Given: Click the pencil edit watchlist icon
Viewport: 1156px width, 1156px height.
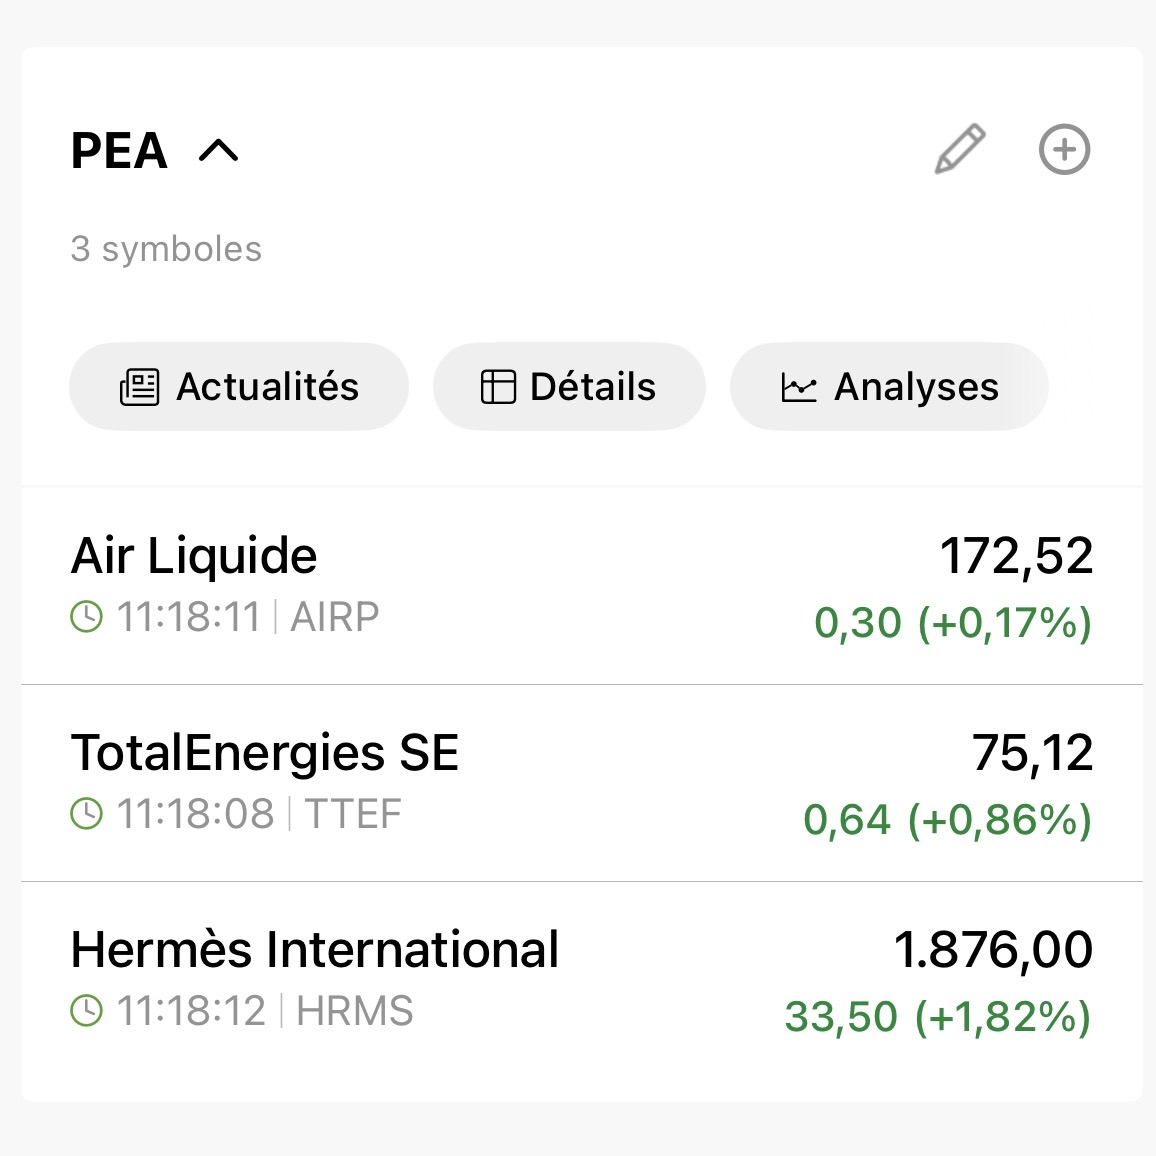Looking at the screenshot, I should 960,150.
